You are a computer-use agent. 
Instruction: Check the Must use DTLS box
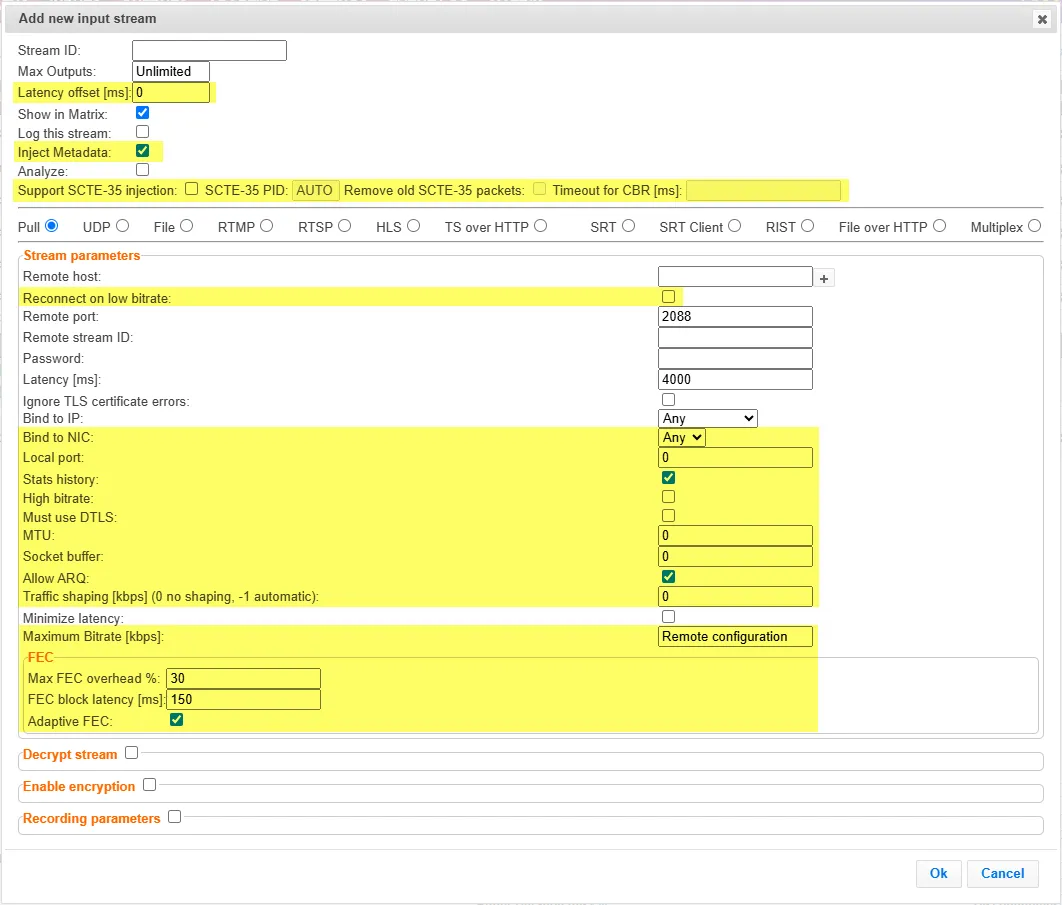click(668, 515)
